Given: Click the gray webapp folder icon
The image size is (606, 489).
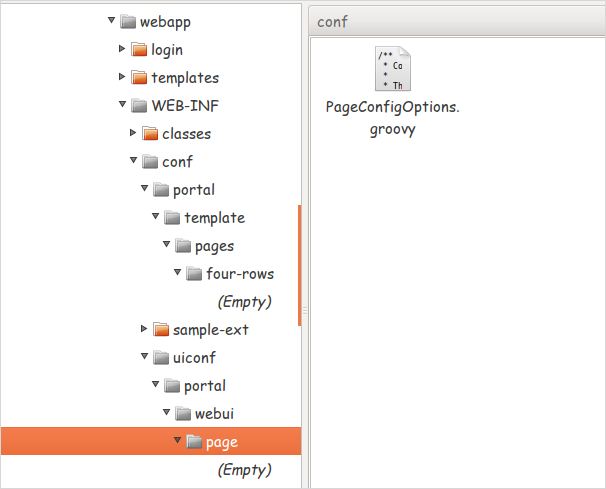Looking at the screenshot, I should [128, 22].
